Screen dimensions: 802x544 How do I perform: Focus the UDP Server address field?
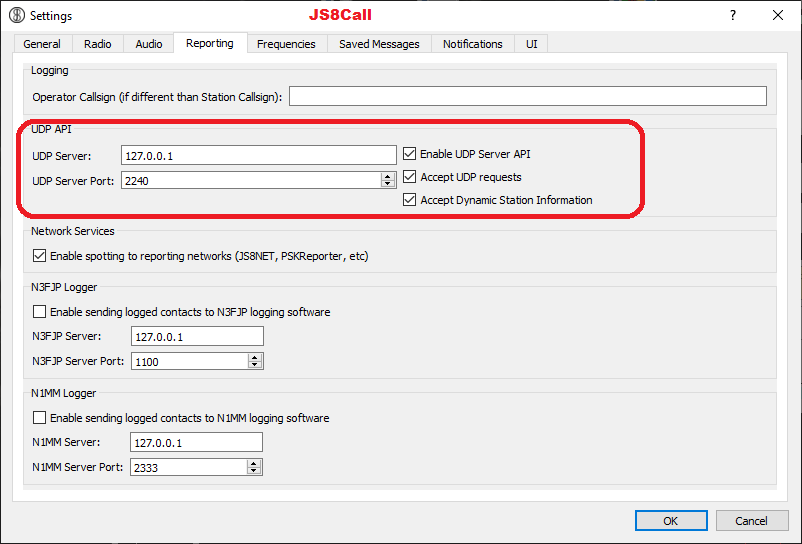[x=258, y=155]
